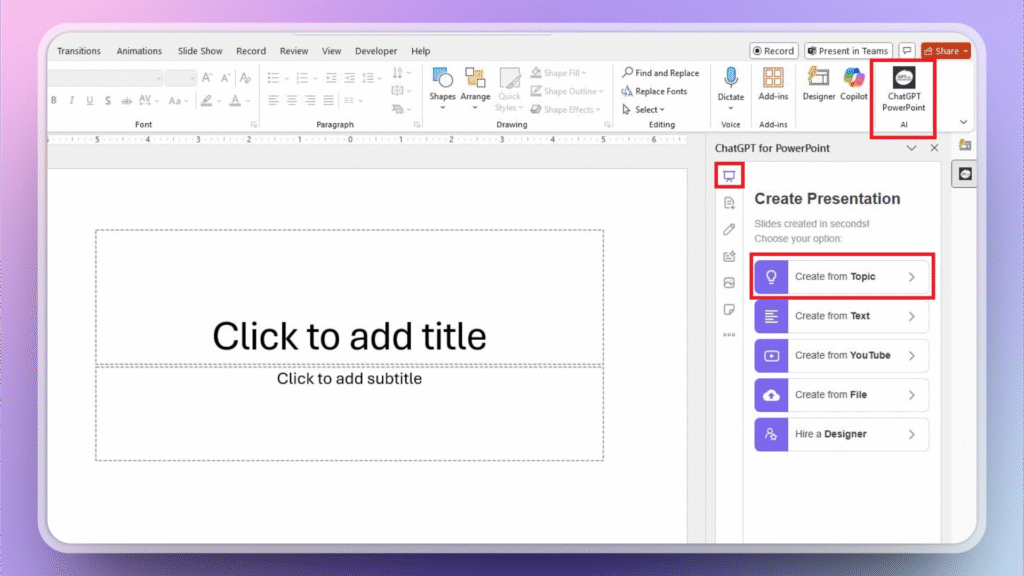Switch to the Animations tab
This screenshot has width=1024, height=576.
pos(139,51)
